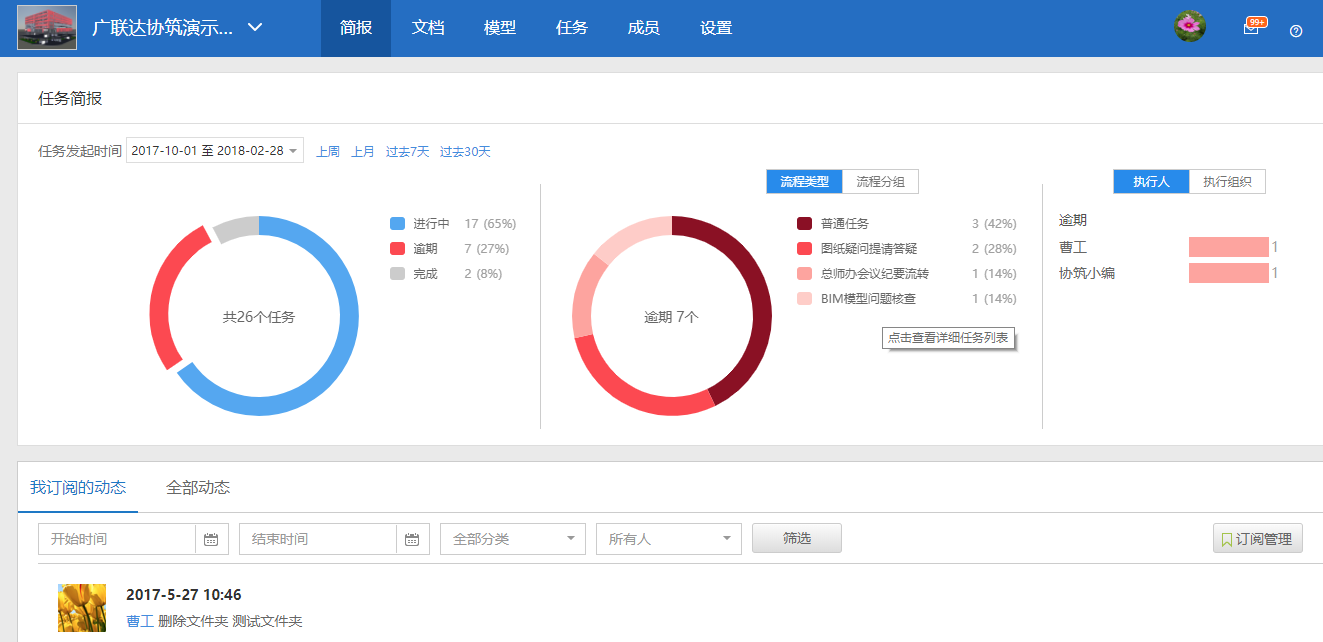The height and width of the screenshot is (642, 1323).
Task: Click the project logo thumbnail at top left
Action: point(46,27)
